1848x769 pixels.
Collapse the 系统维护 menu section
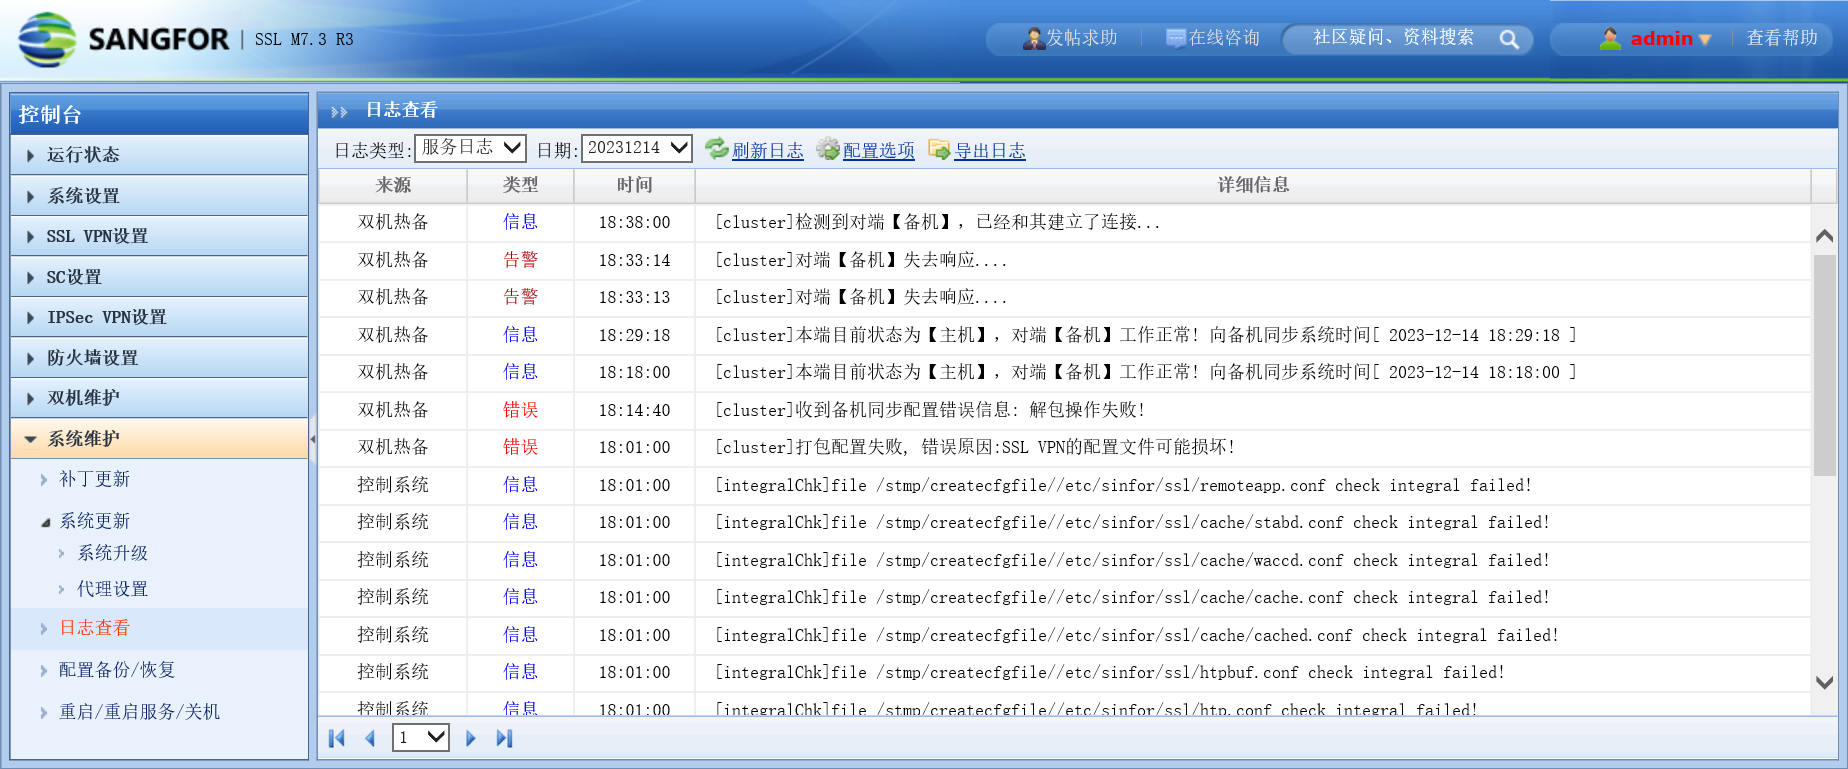coord(83,439)
